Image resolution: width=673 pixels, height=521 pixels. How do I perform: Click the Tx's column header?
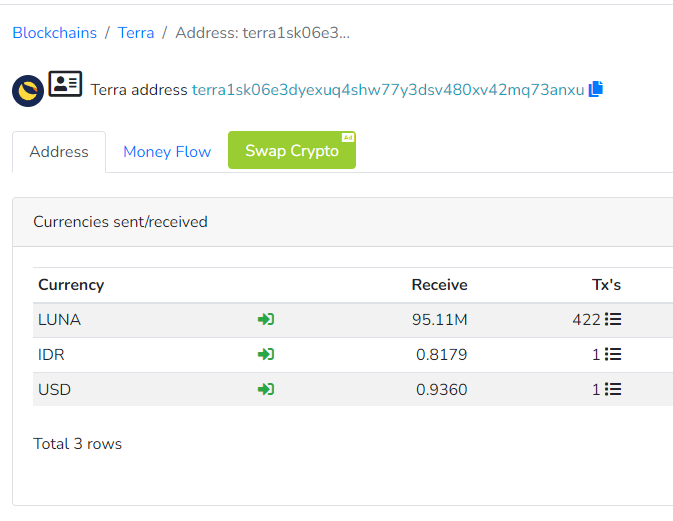tap(606, 285)
